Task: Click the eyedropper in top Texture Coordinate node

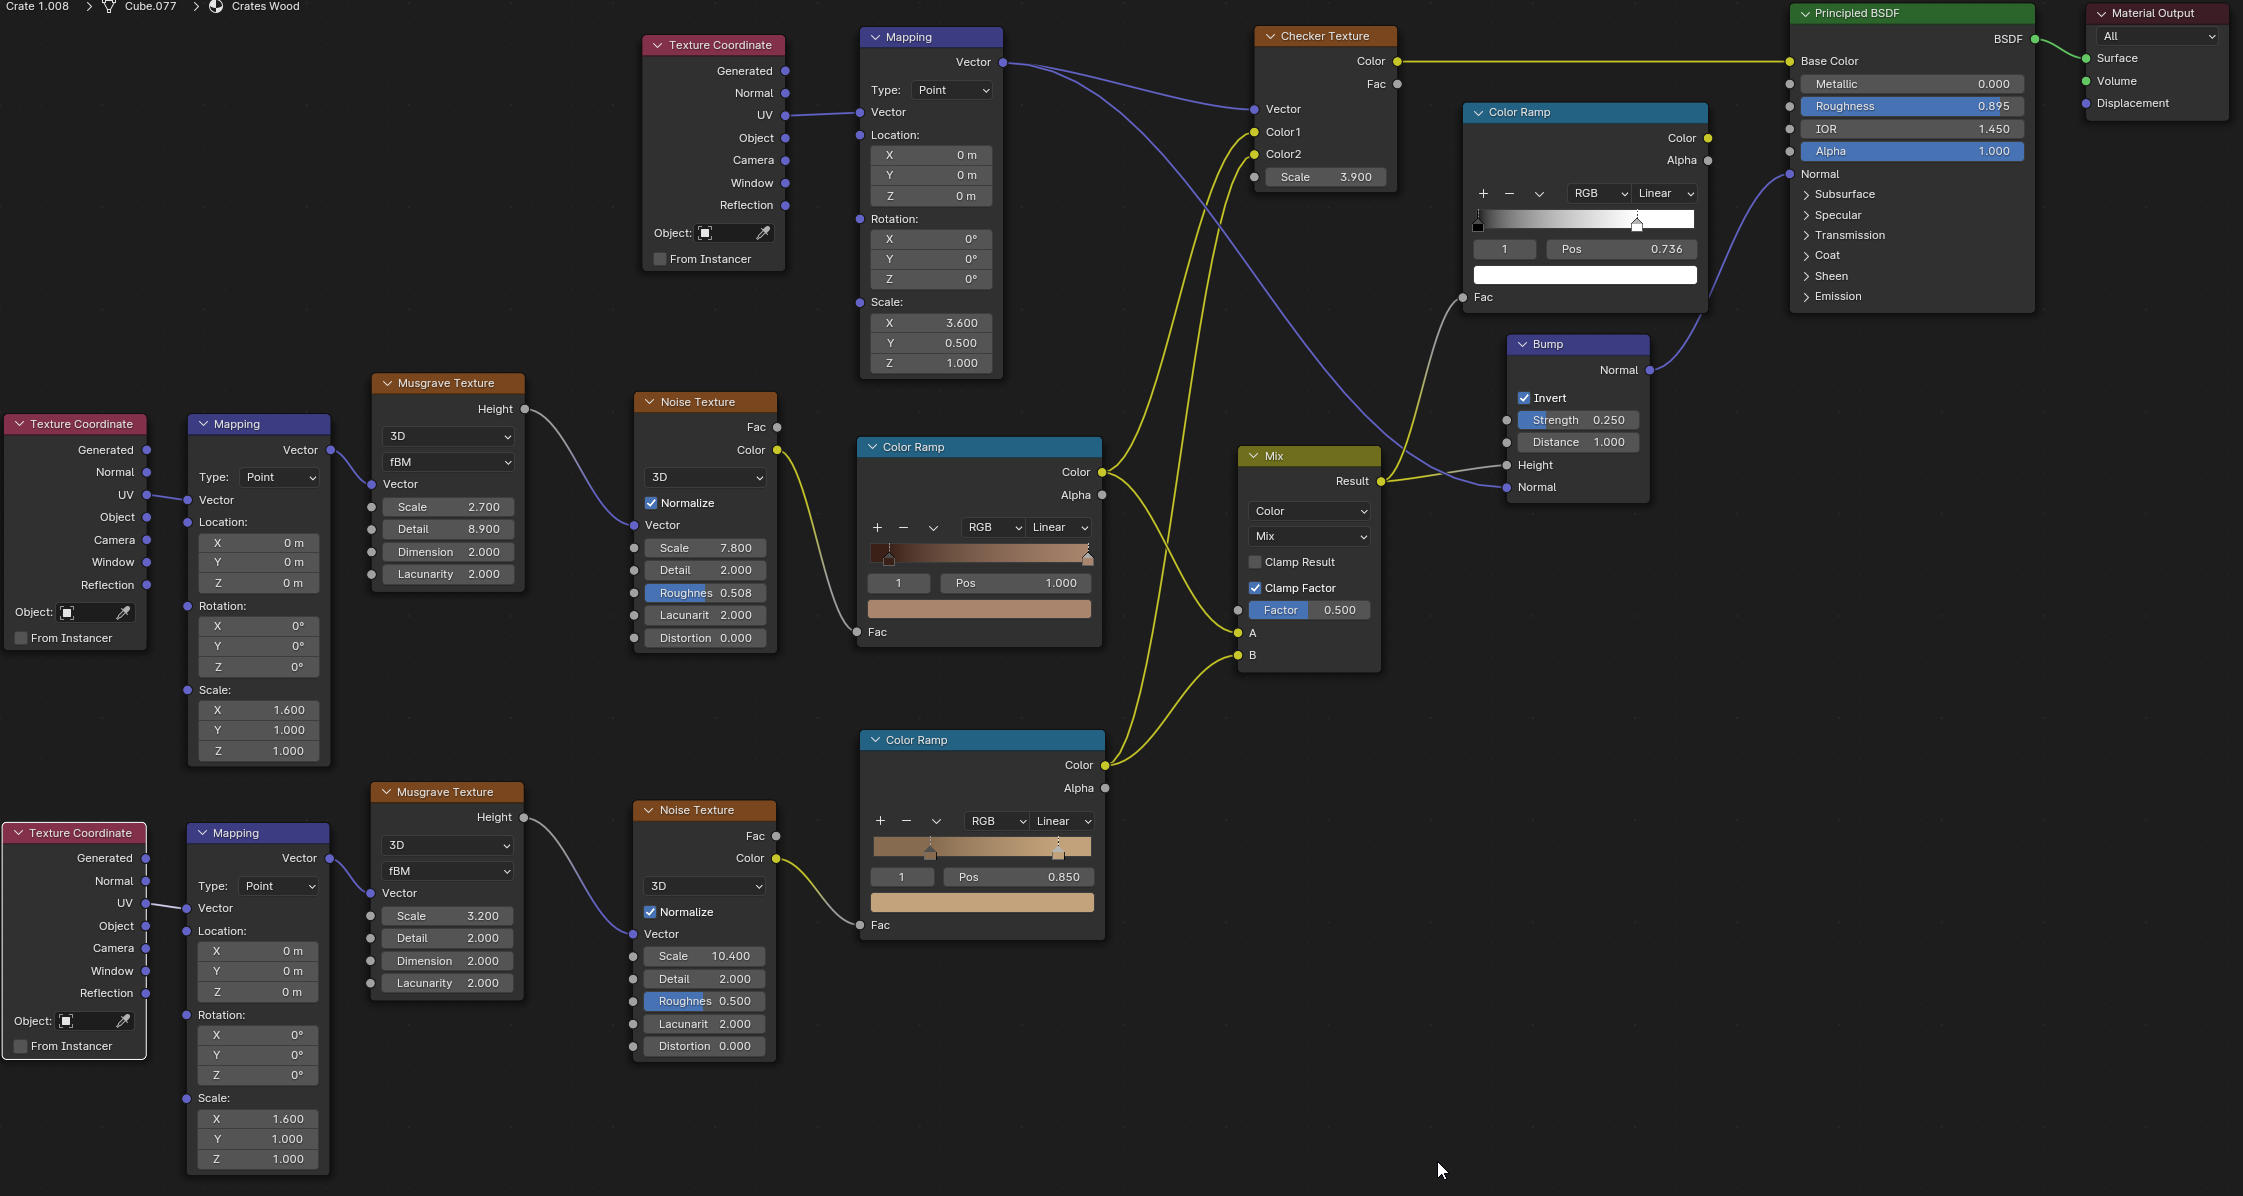Action: (763, 233)
